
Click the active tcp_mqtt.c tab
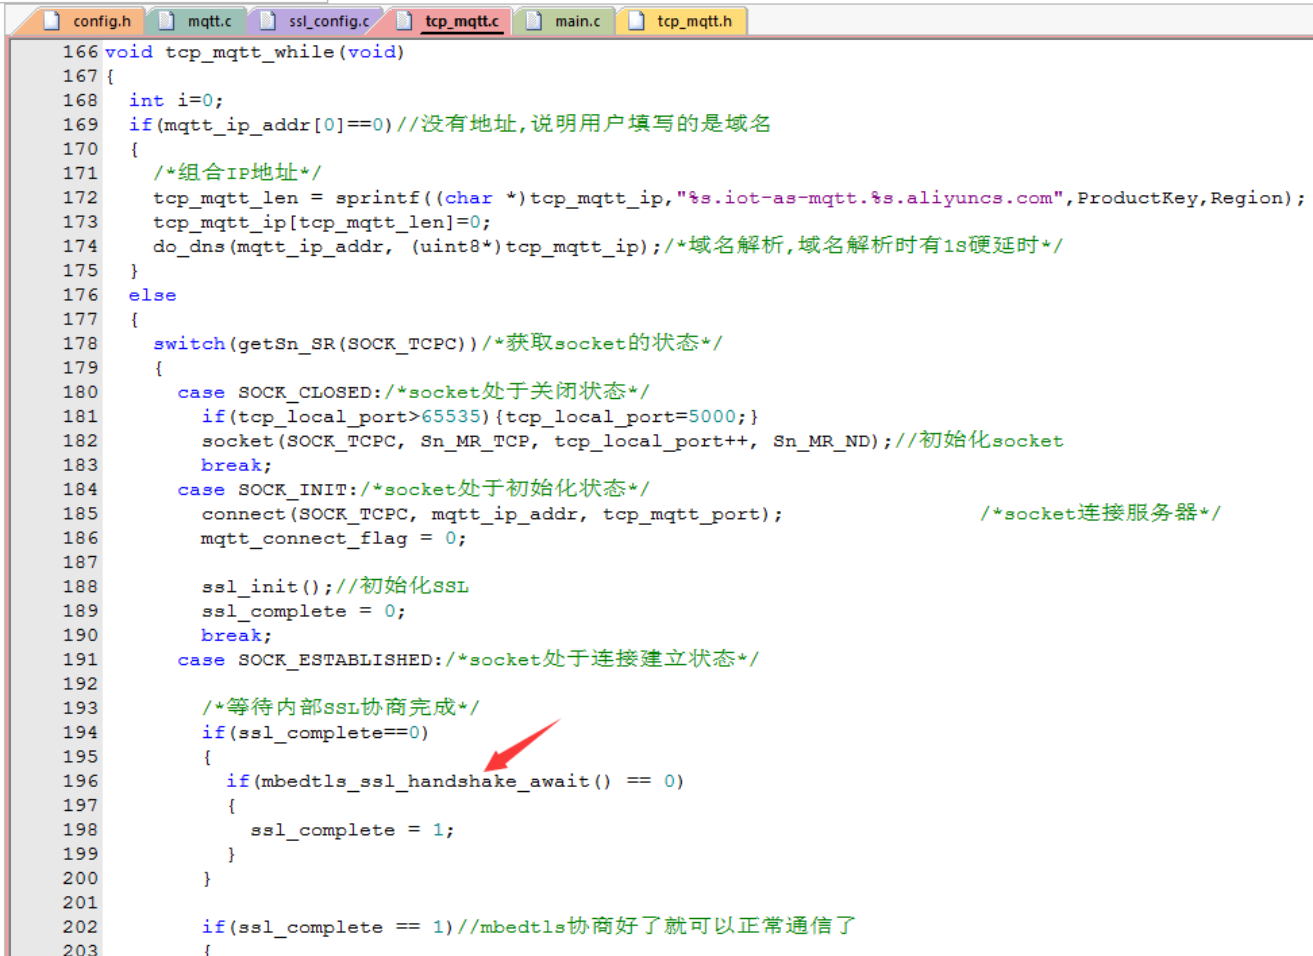tap(461, 21)
